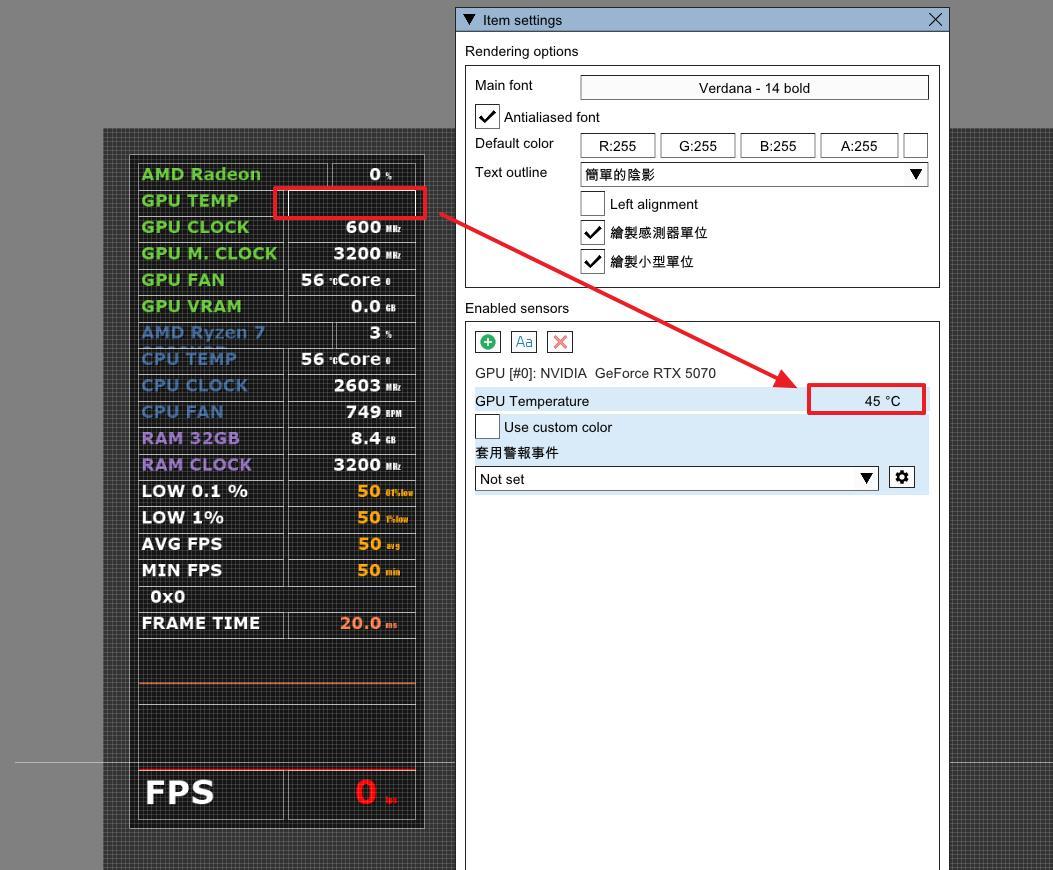Uncheck the 繪製小型單位 option

pyautogui.click(x=591, y=261)
